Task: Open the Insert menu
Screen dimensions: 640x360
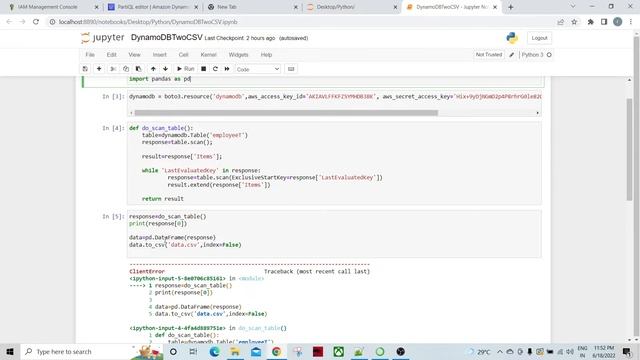Action: tap(160, 55)
